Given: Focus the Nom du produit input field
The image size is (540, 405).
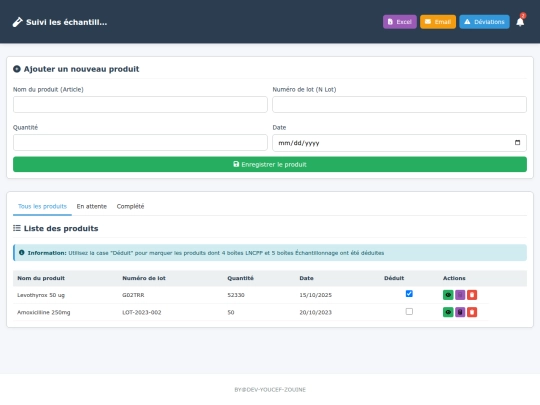Looking at the screenshot, I should point(140,104).
